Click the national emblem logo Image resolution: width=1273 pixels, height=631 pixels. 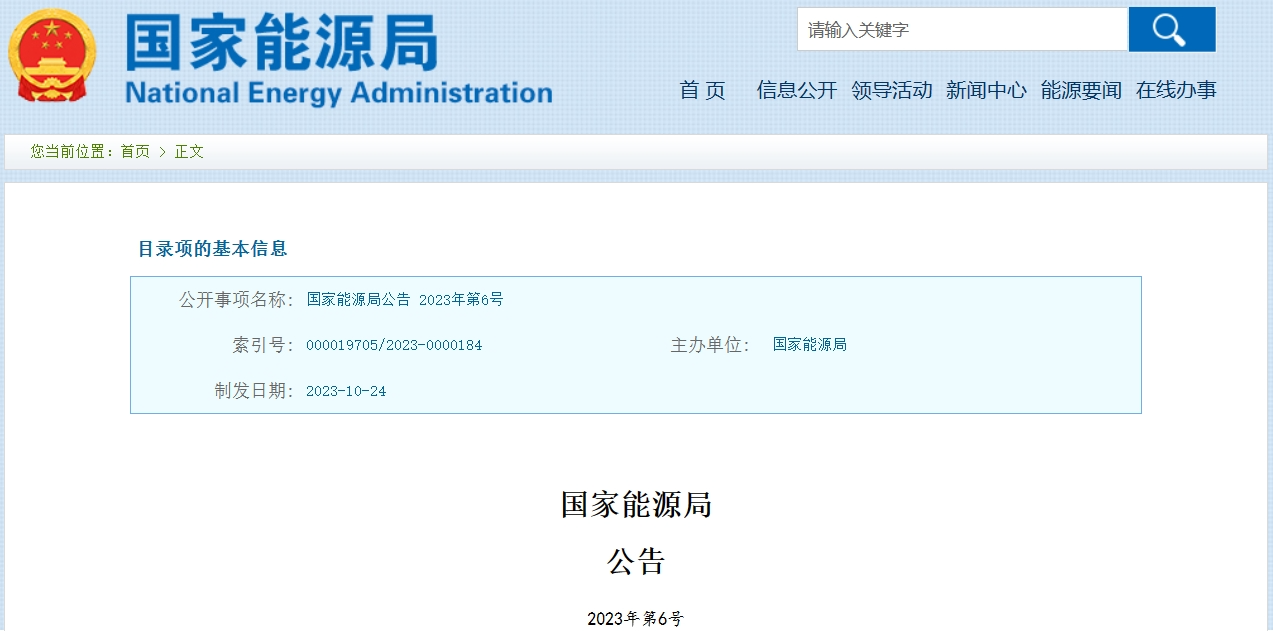(x=52, y=56)
